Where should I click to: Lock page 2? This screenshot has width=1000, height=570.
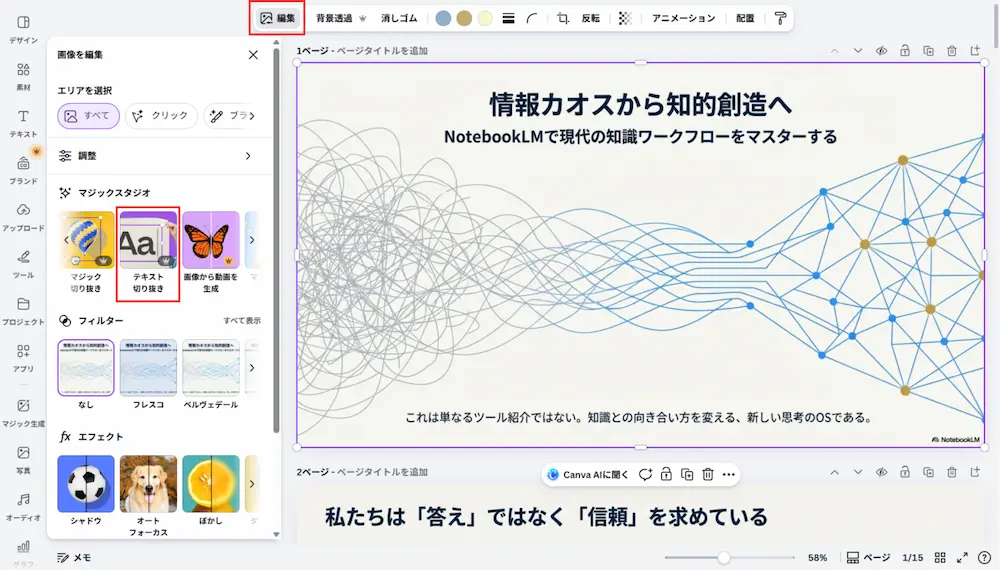point(905,472)
